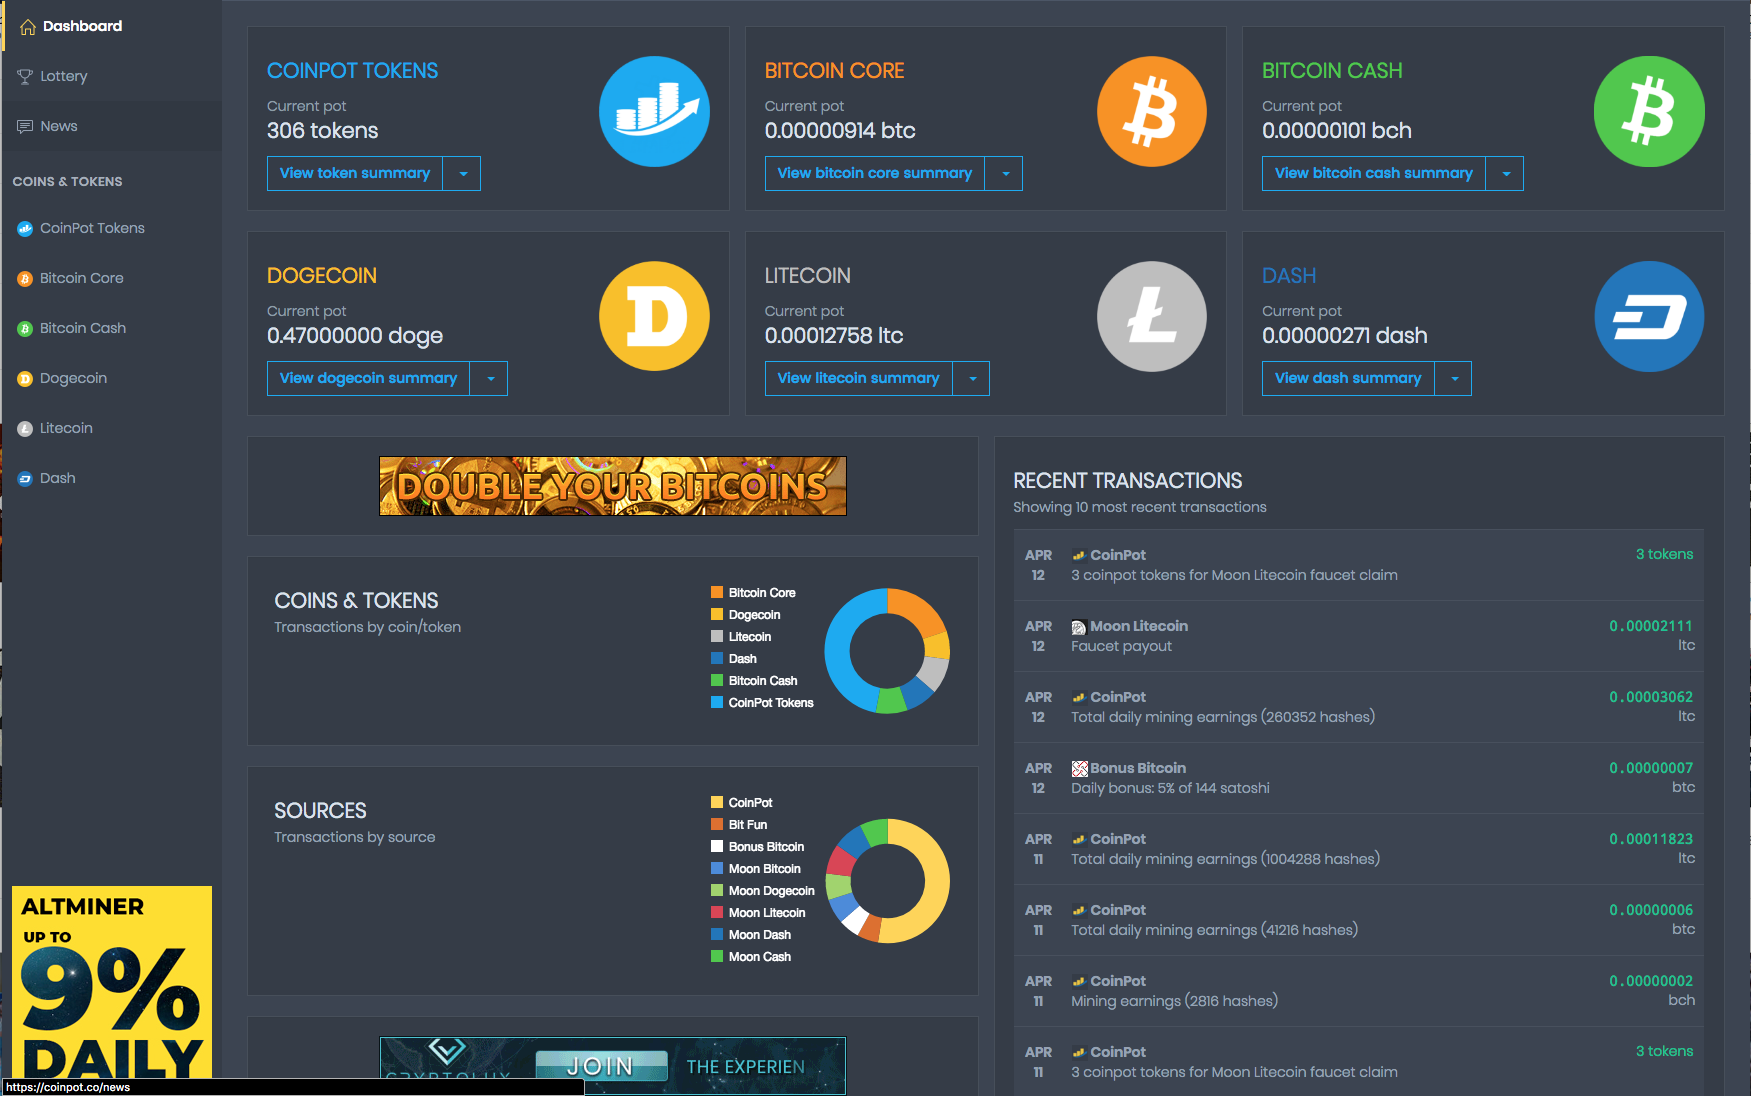This screenshot has height=1096, width=1751.
Task: Click View litecoin summary button
Action: (858, 379)
